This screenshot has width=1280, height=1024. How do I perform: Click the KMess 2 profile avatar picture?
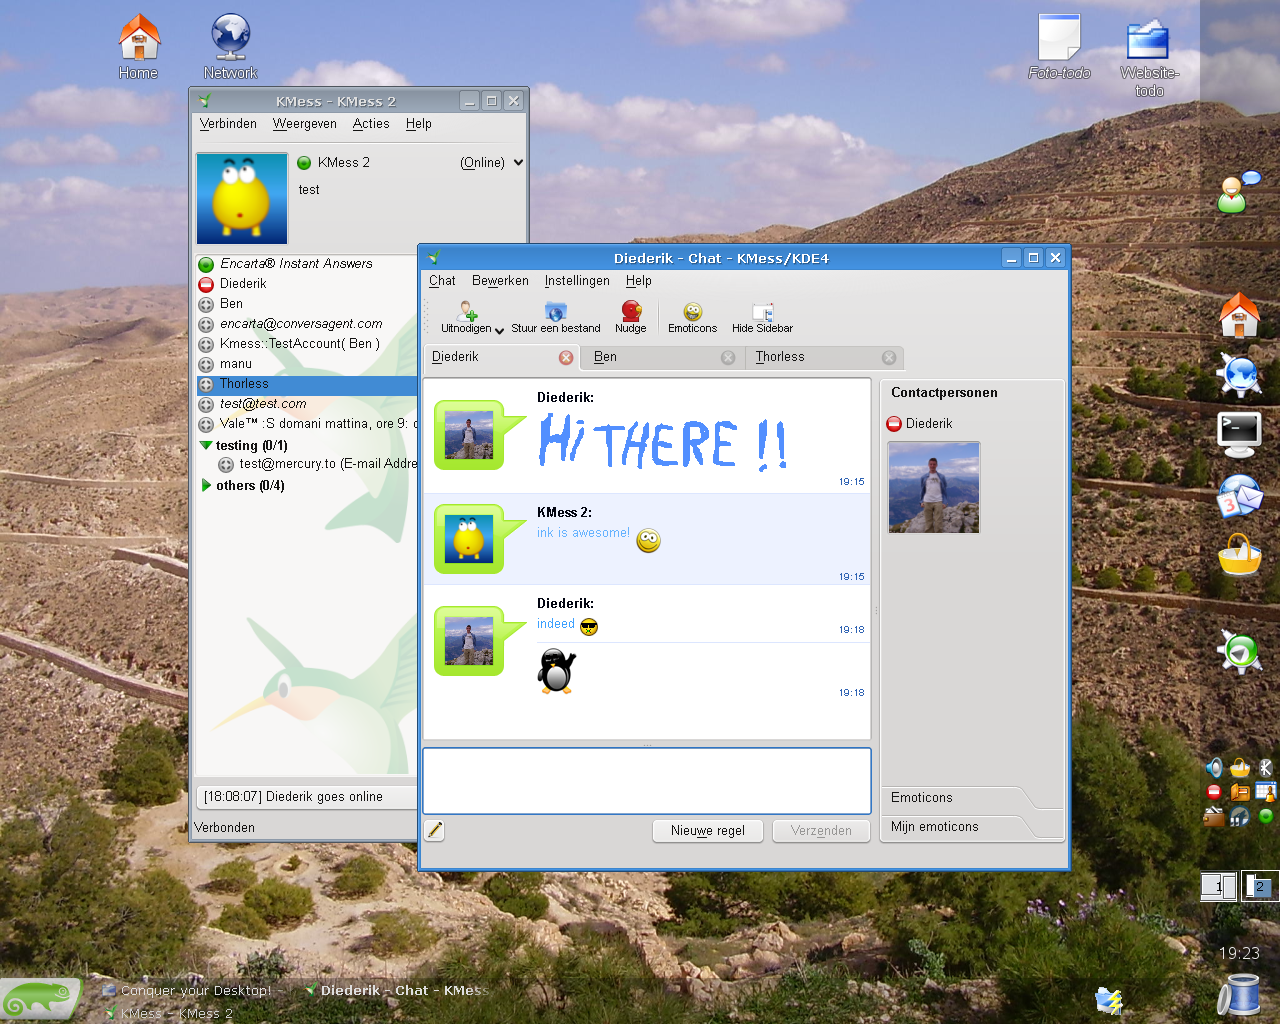pos(242,198)
